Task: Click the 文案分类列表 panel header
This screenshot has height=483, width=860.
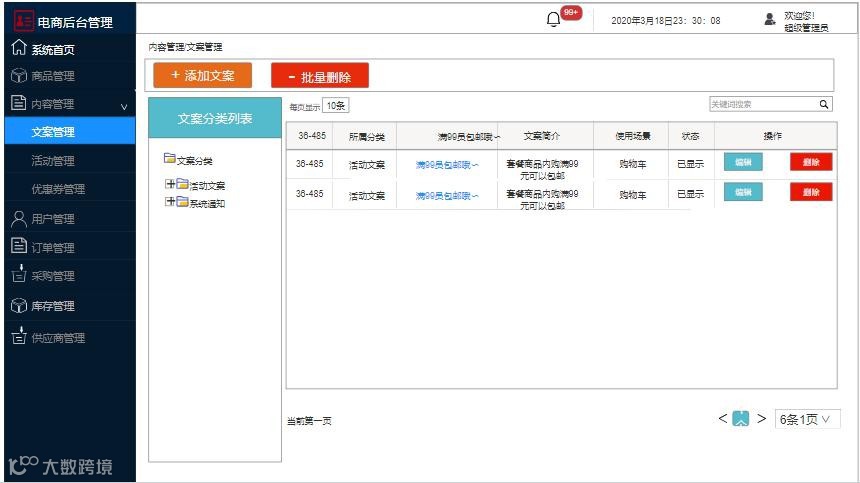Action: [x=215, y=118]
